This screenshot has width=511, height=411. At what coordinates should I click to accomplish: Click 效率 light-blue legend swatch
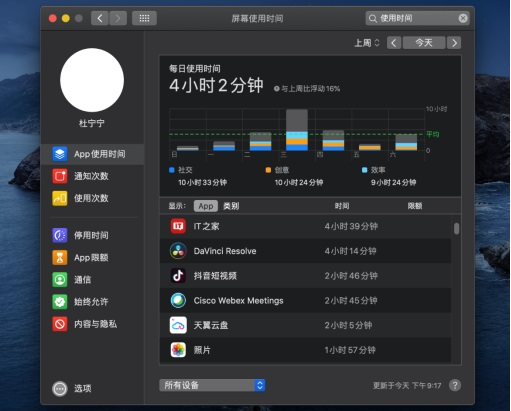(x=365, y=170)
